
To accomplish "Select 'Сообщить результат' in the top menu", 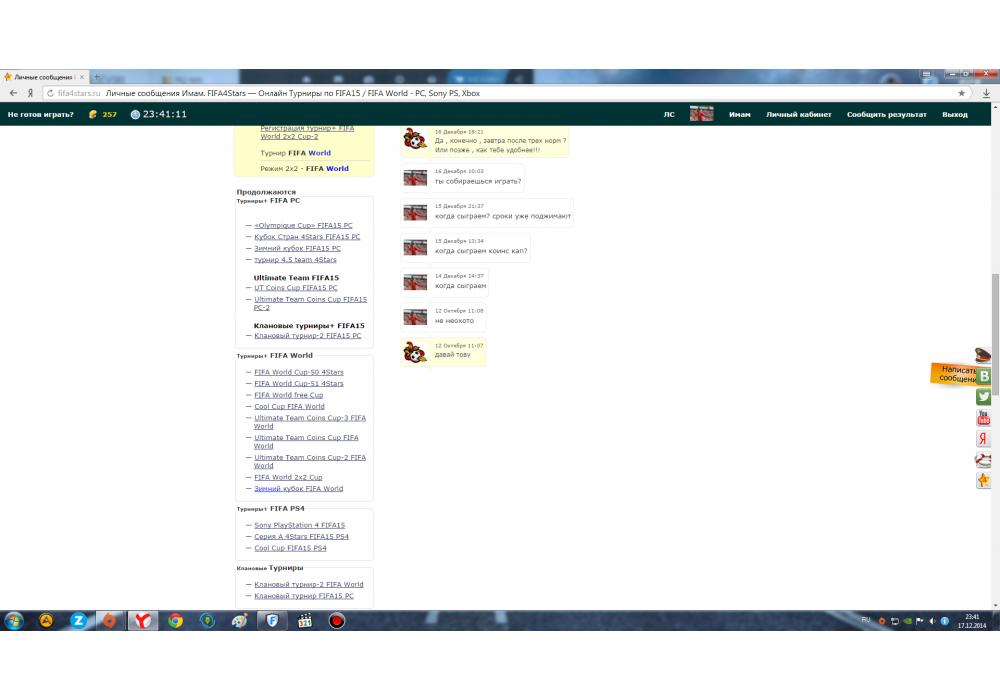I will click(x=886, y=115).
